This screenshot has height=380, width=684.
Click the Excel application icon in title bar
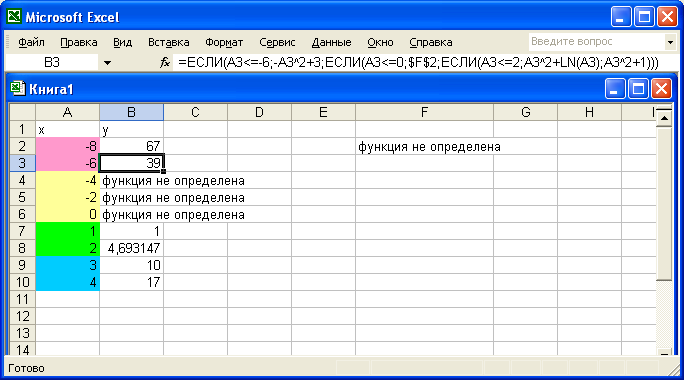coord(14,16)
